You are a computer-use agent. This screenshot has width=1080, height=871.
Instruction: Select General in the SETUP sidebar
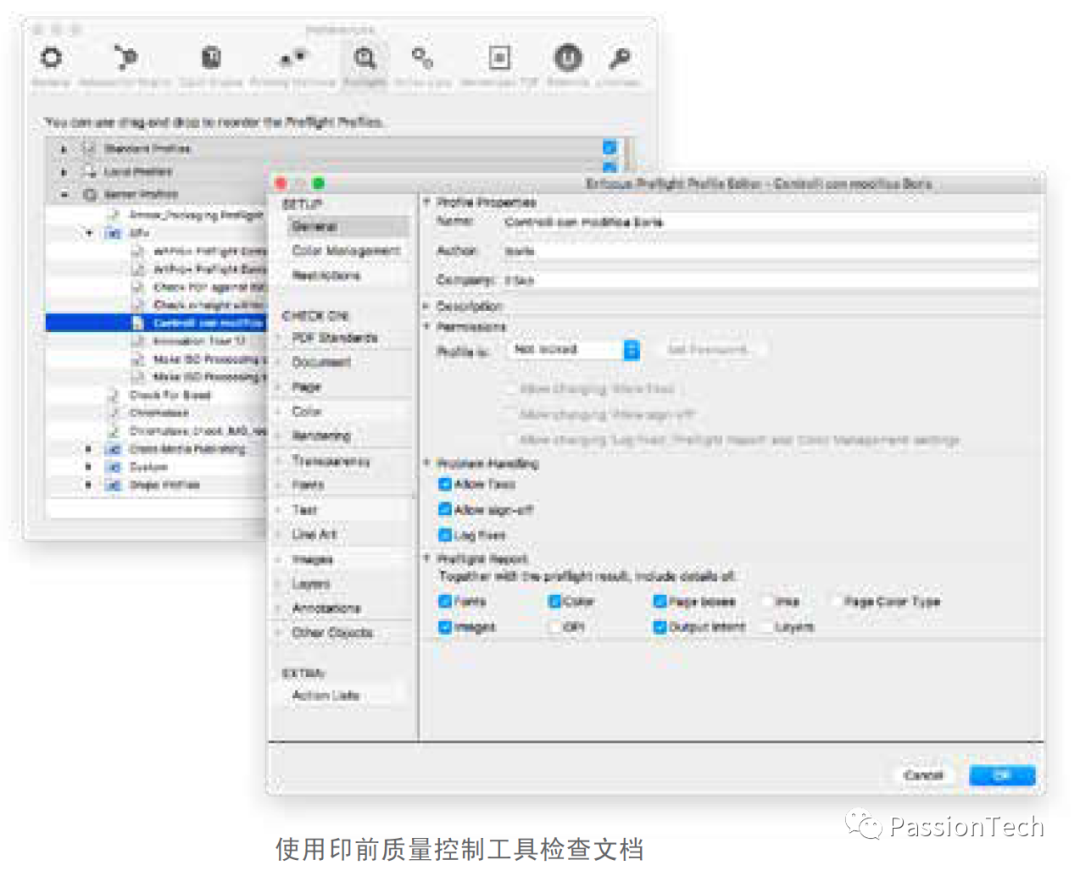348,227
